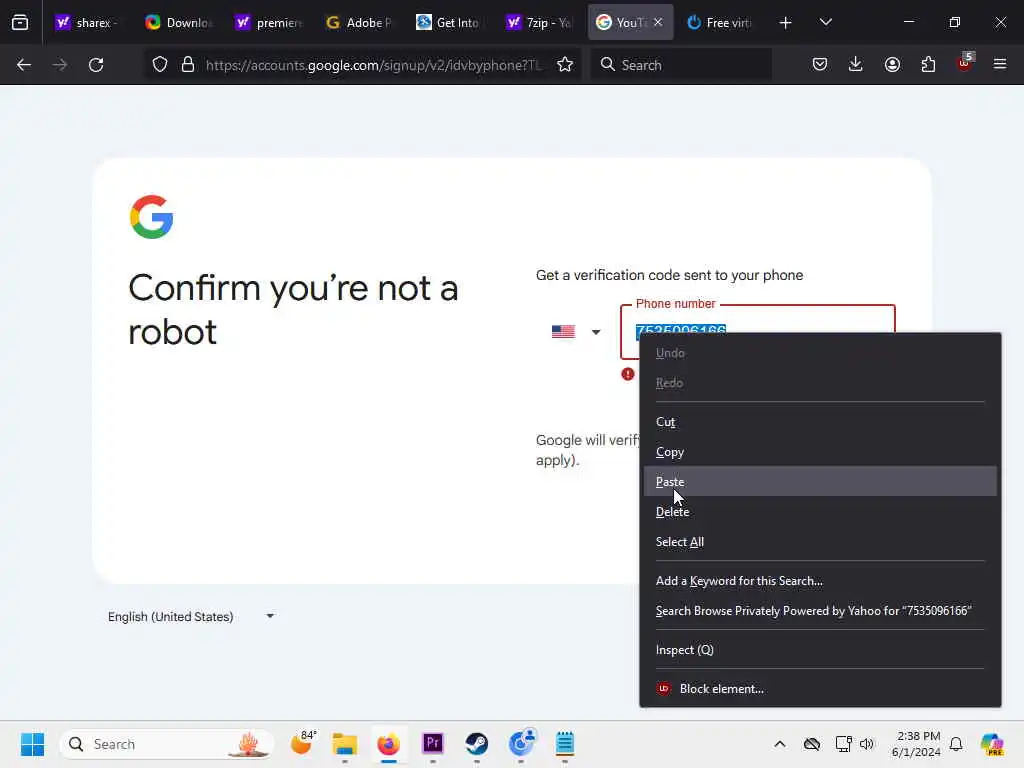Switch to the Download tab
The width and height of the screenshot is (1024, 768).
(178, 23)
